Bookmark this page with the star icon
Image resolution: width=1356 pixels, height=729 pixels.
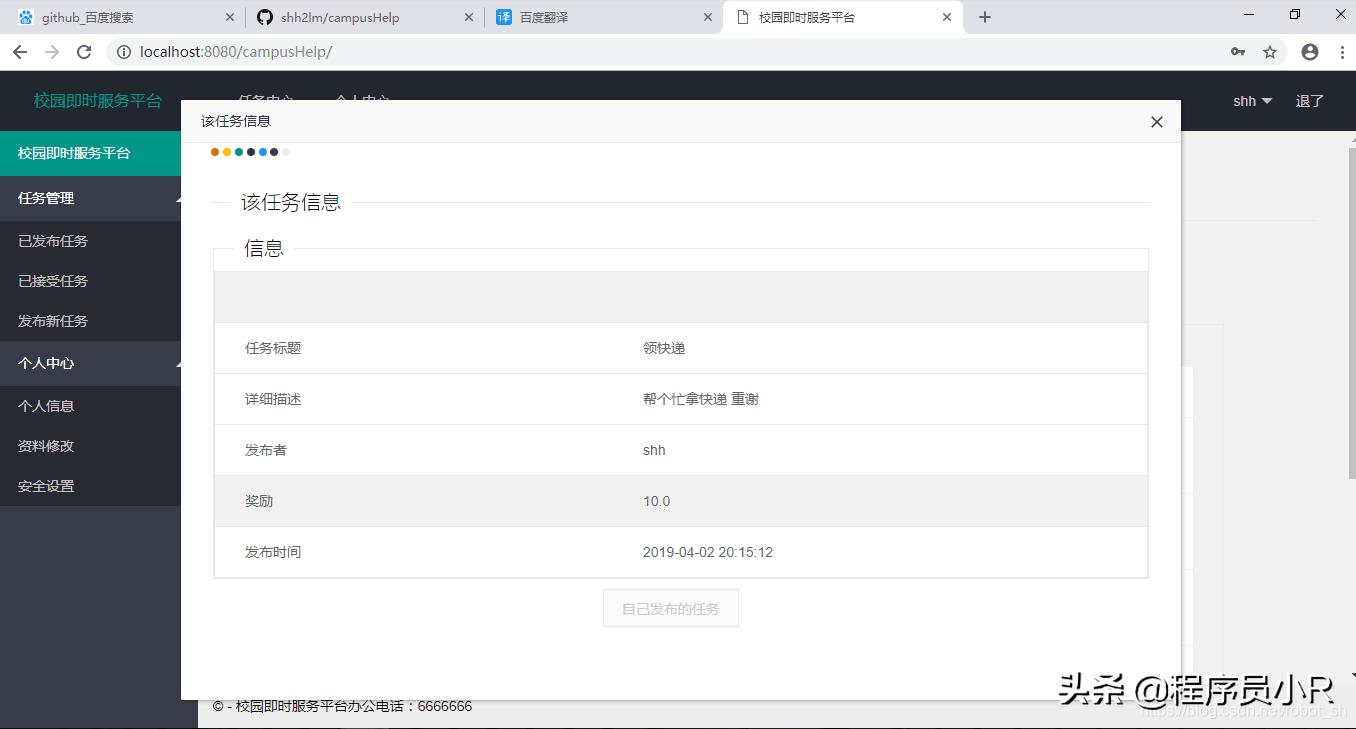[1269, 51]
